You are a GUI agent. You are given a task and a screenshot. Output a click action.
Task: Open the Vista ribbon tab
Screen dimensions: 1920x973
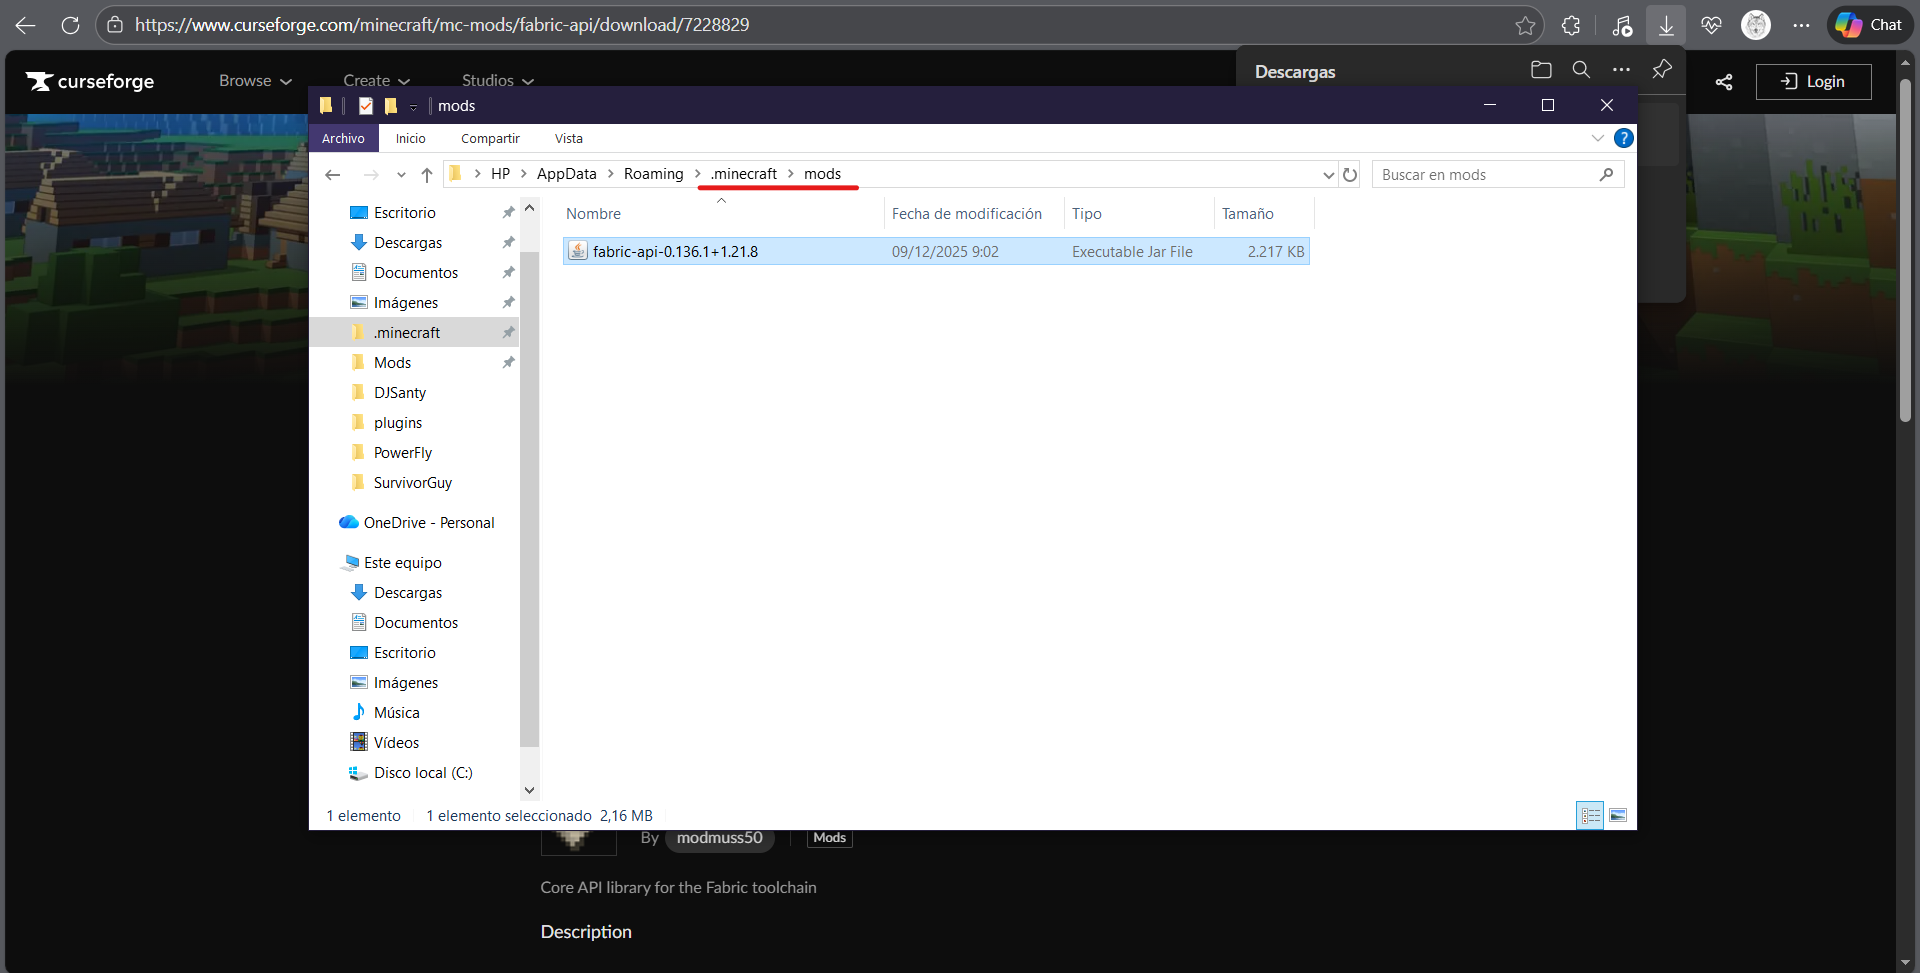(x=568, y=139)
